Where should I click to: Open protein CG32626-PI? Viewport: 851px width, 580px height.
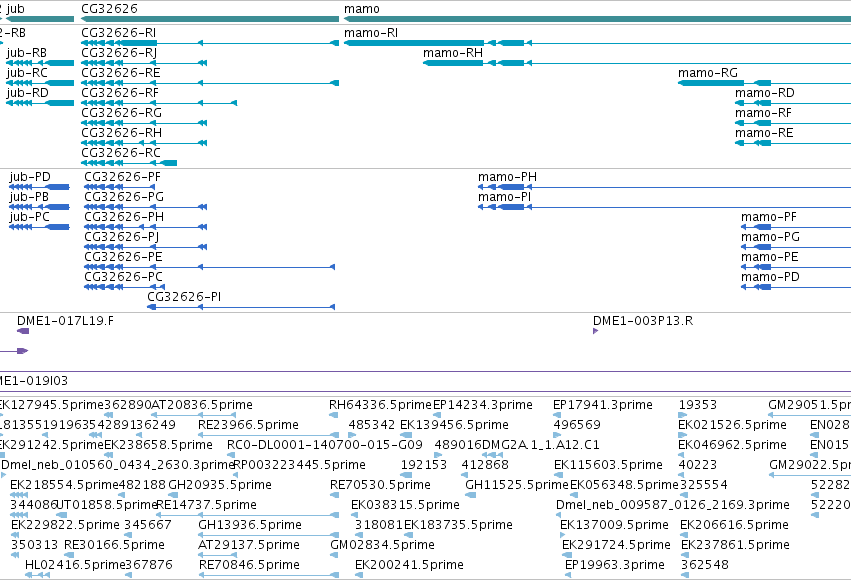coord(184,297)
